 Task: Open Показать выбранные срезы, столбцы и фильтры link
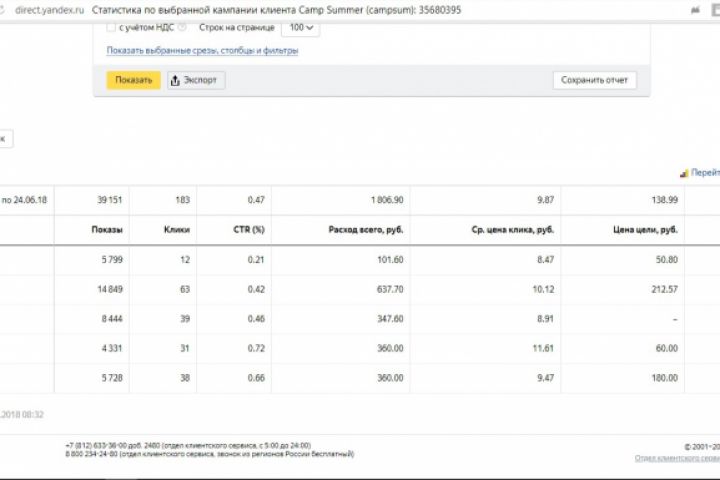(x=202, y=50)
